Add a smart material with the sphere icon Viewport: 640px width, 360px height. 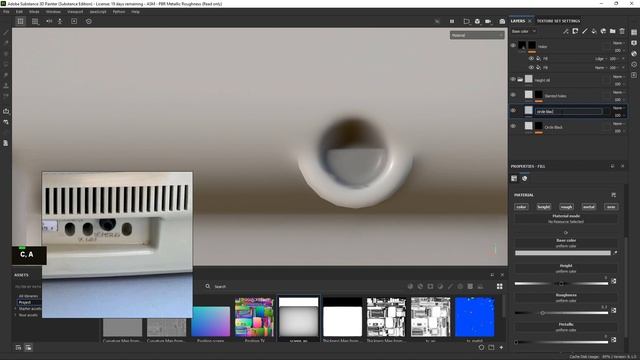click(603, 31)
